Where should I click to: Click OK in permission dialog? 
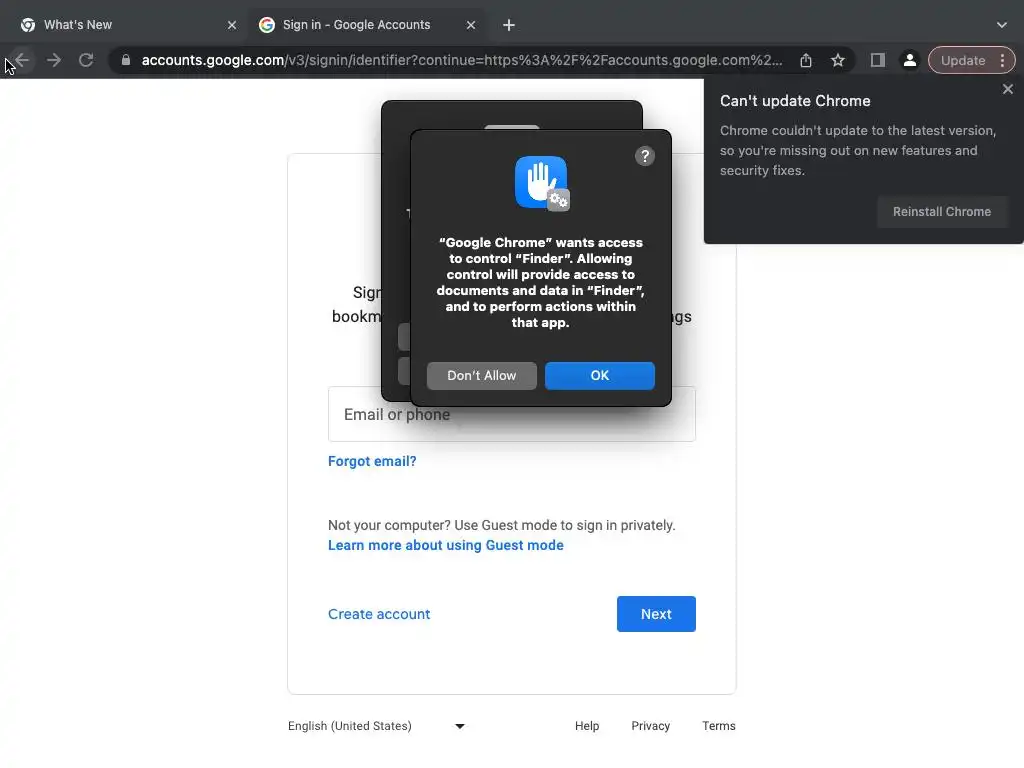coord(600,376)
